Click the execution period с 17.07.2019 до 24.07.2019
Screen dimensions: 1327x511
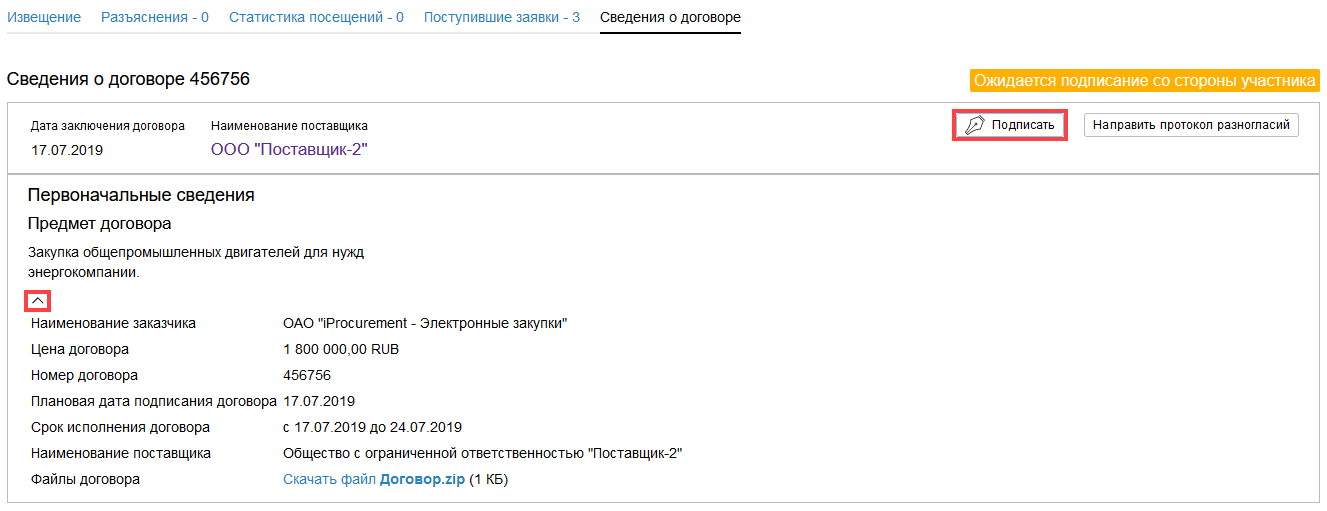click(x=372, y=428)
